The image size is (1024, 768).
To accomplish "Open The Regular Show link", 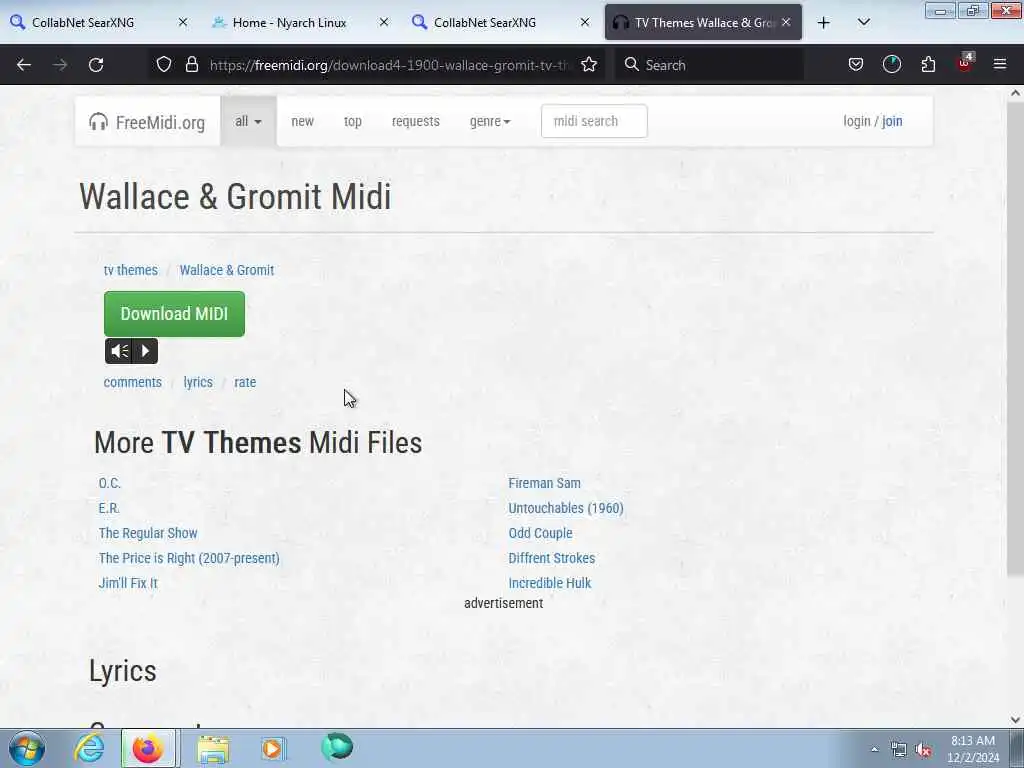I will click(x=148, y=533).
